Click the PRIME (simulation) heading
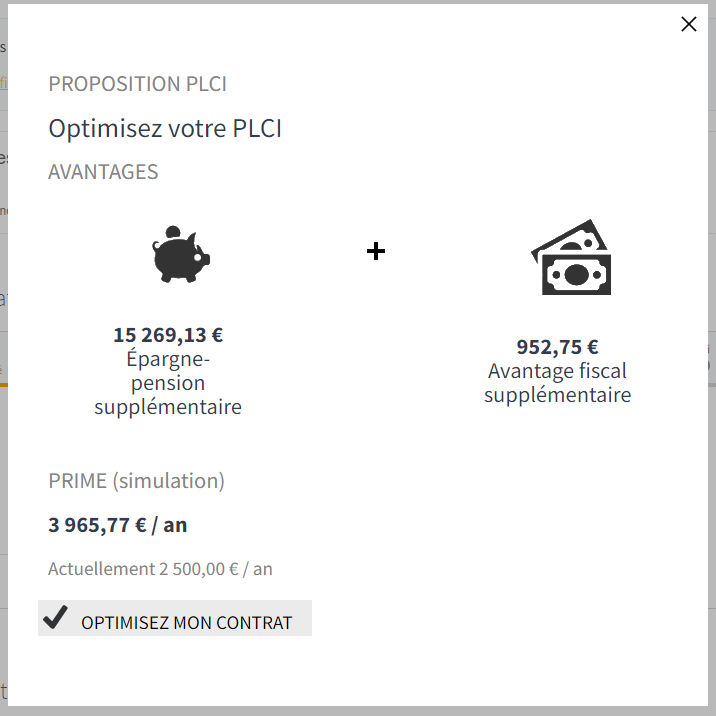Screen dimensions: 716x716 tap(136, 481)
